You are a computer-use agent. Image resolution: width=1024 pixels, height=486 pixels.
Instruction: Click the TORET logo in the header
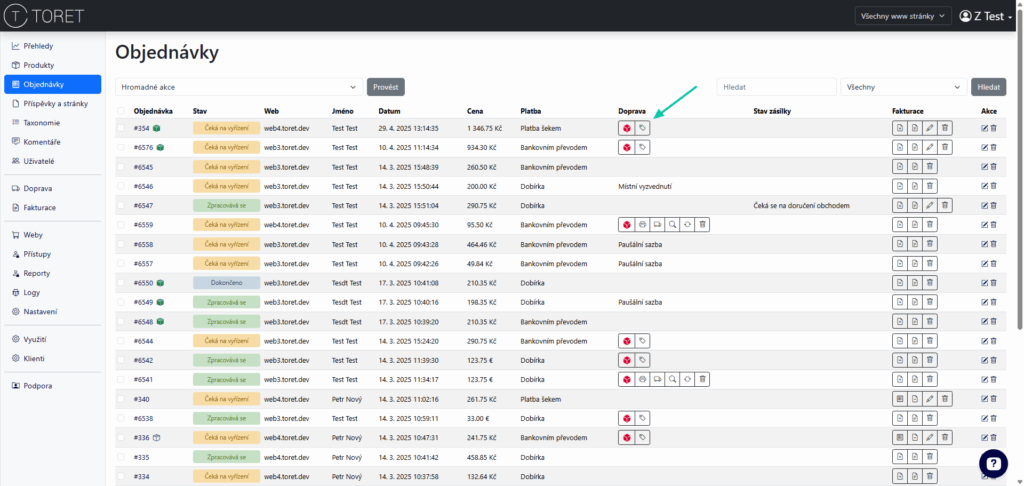click(44, 16)
